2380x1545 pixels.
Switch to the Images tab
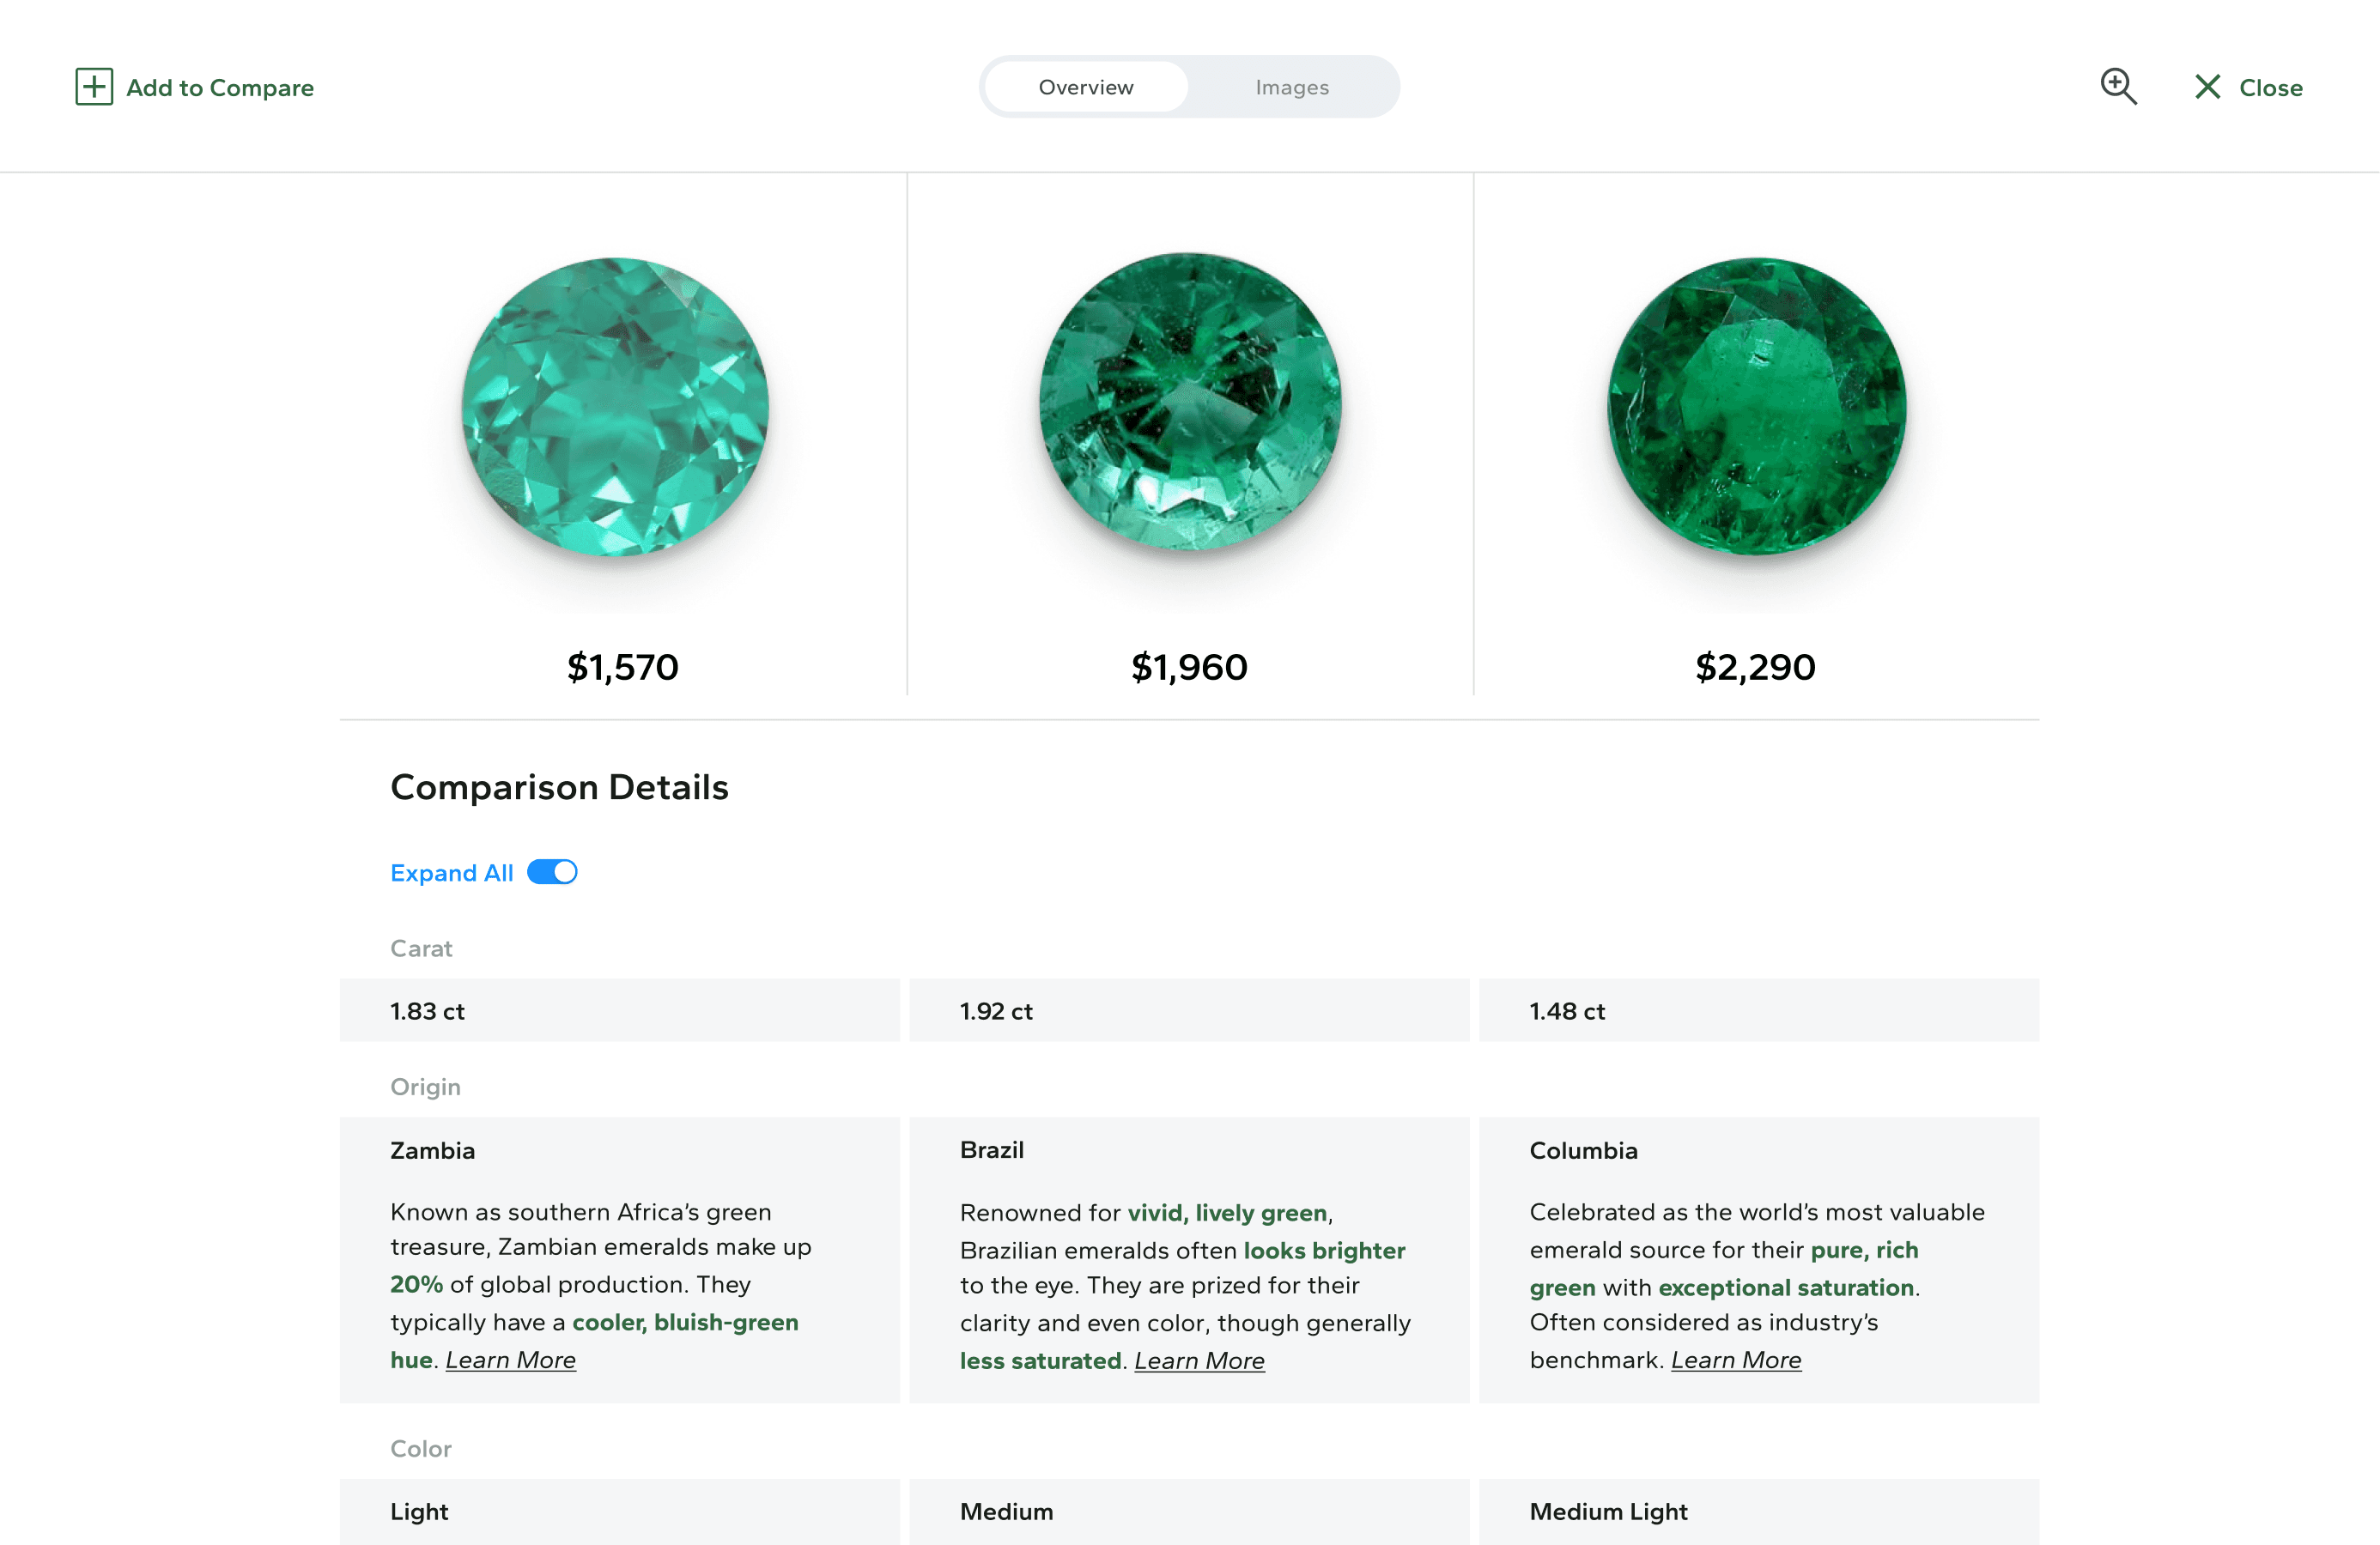click(x=1292, y=87)
